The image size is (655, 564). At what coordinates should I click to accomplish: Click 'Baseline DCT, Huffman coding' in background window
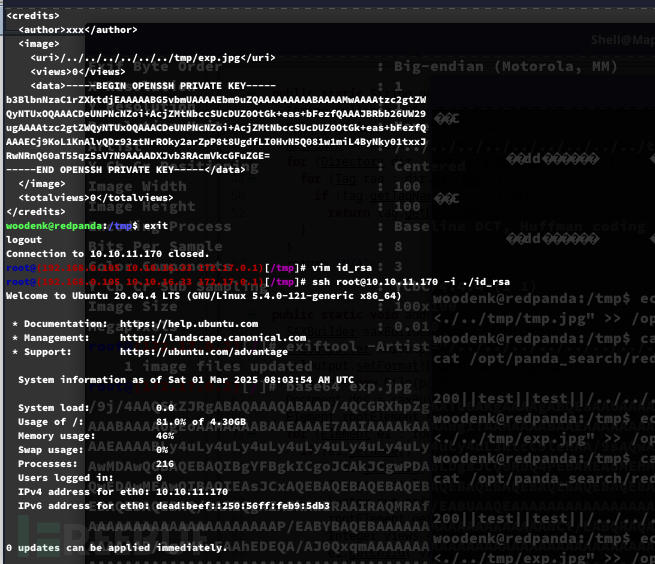pyautogui.click(x=520, y=226)
